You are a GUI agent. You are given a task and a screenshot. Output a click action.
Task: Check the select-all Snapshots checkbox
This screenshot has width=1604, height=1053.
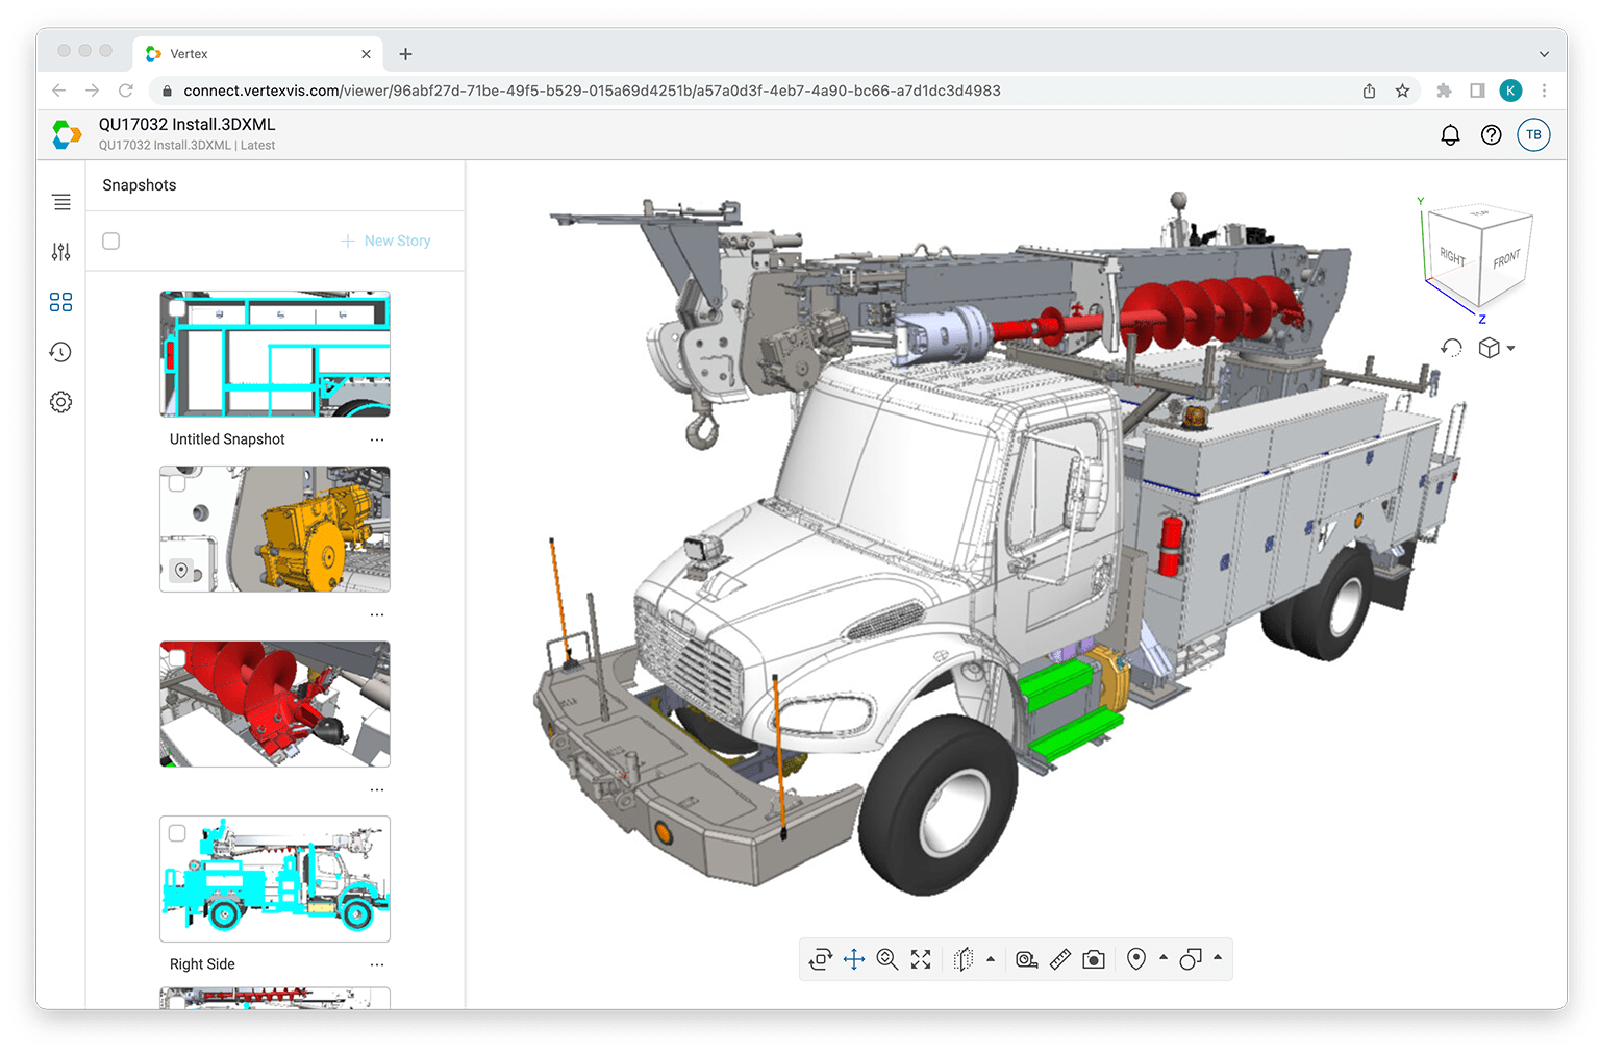tap(111, 240)
